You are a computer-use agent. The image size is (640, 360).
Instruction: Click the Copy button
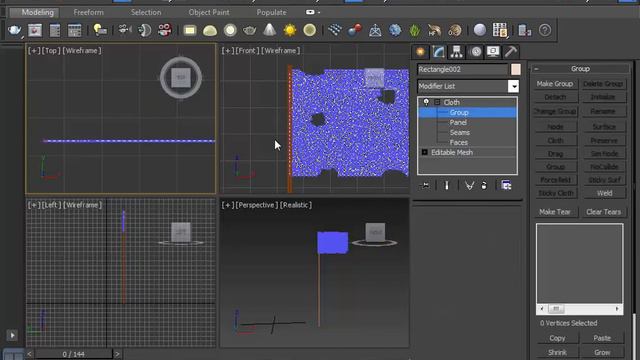(x=557, y=338)
